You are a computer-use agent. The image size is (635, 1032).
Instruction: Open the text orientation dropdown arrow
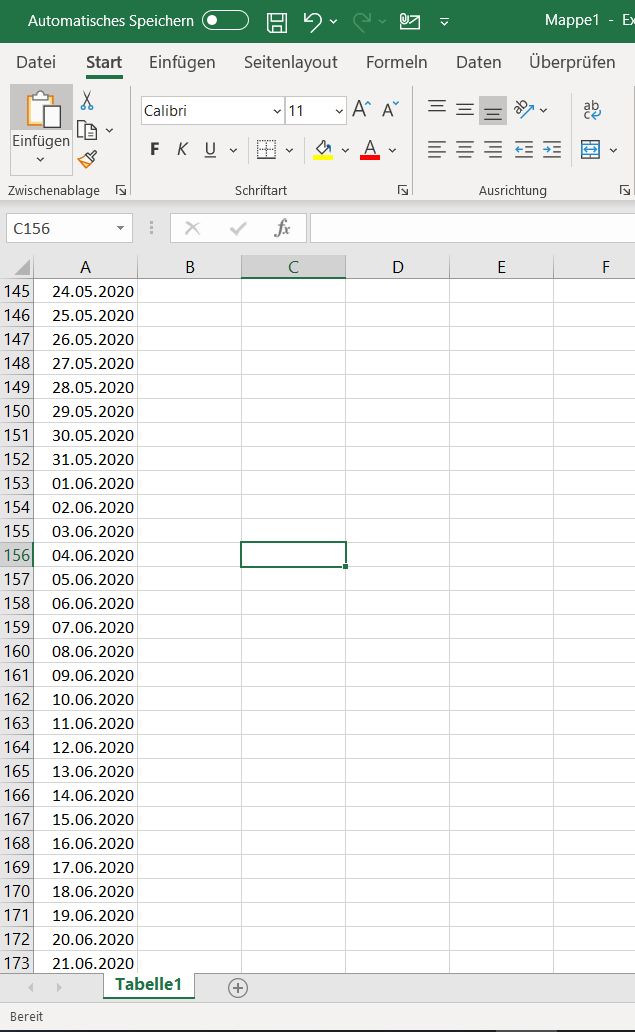tap(544, 110)
